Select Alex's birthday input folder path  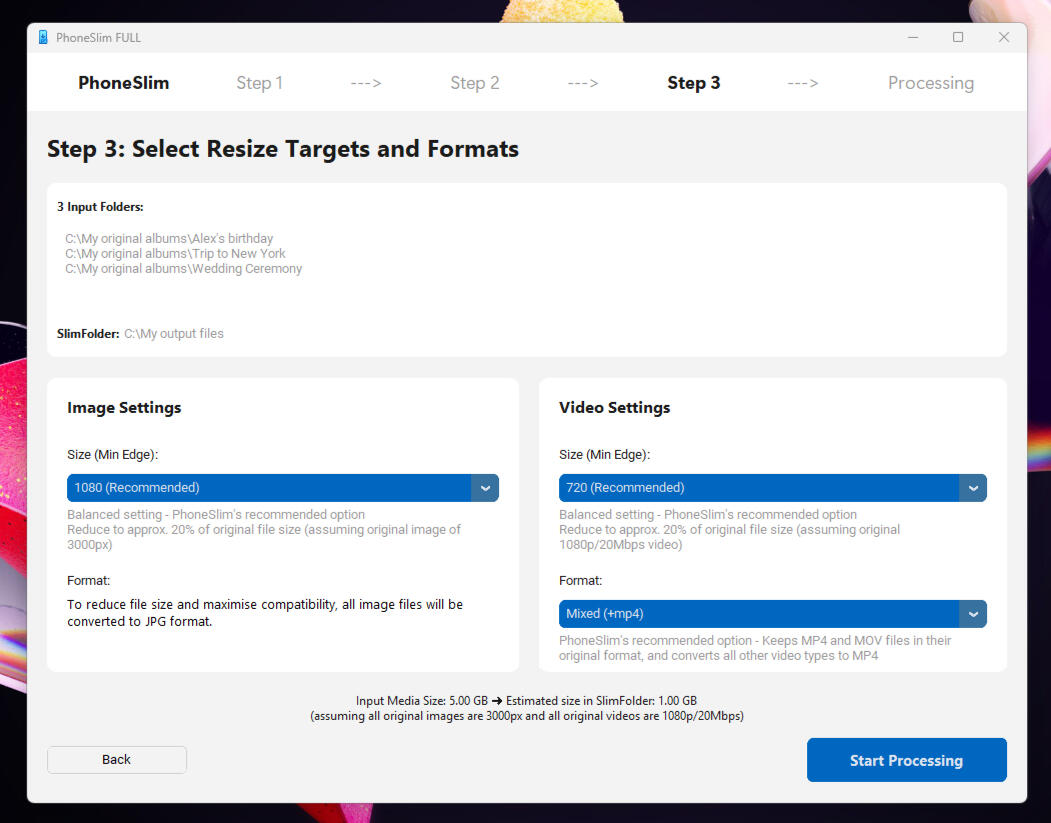[x=169, y=239]
